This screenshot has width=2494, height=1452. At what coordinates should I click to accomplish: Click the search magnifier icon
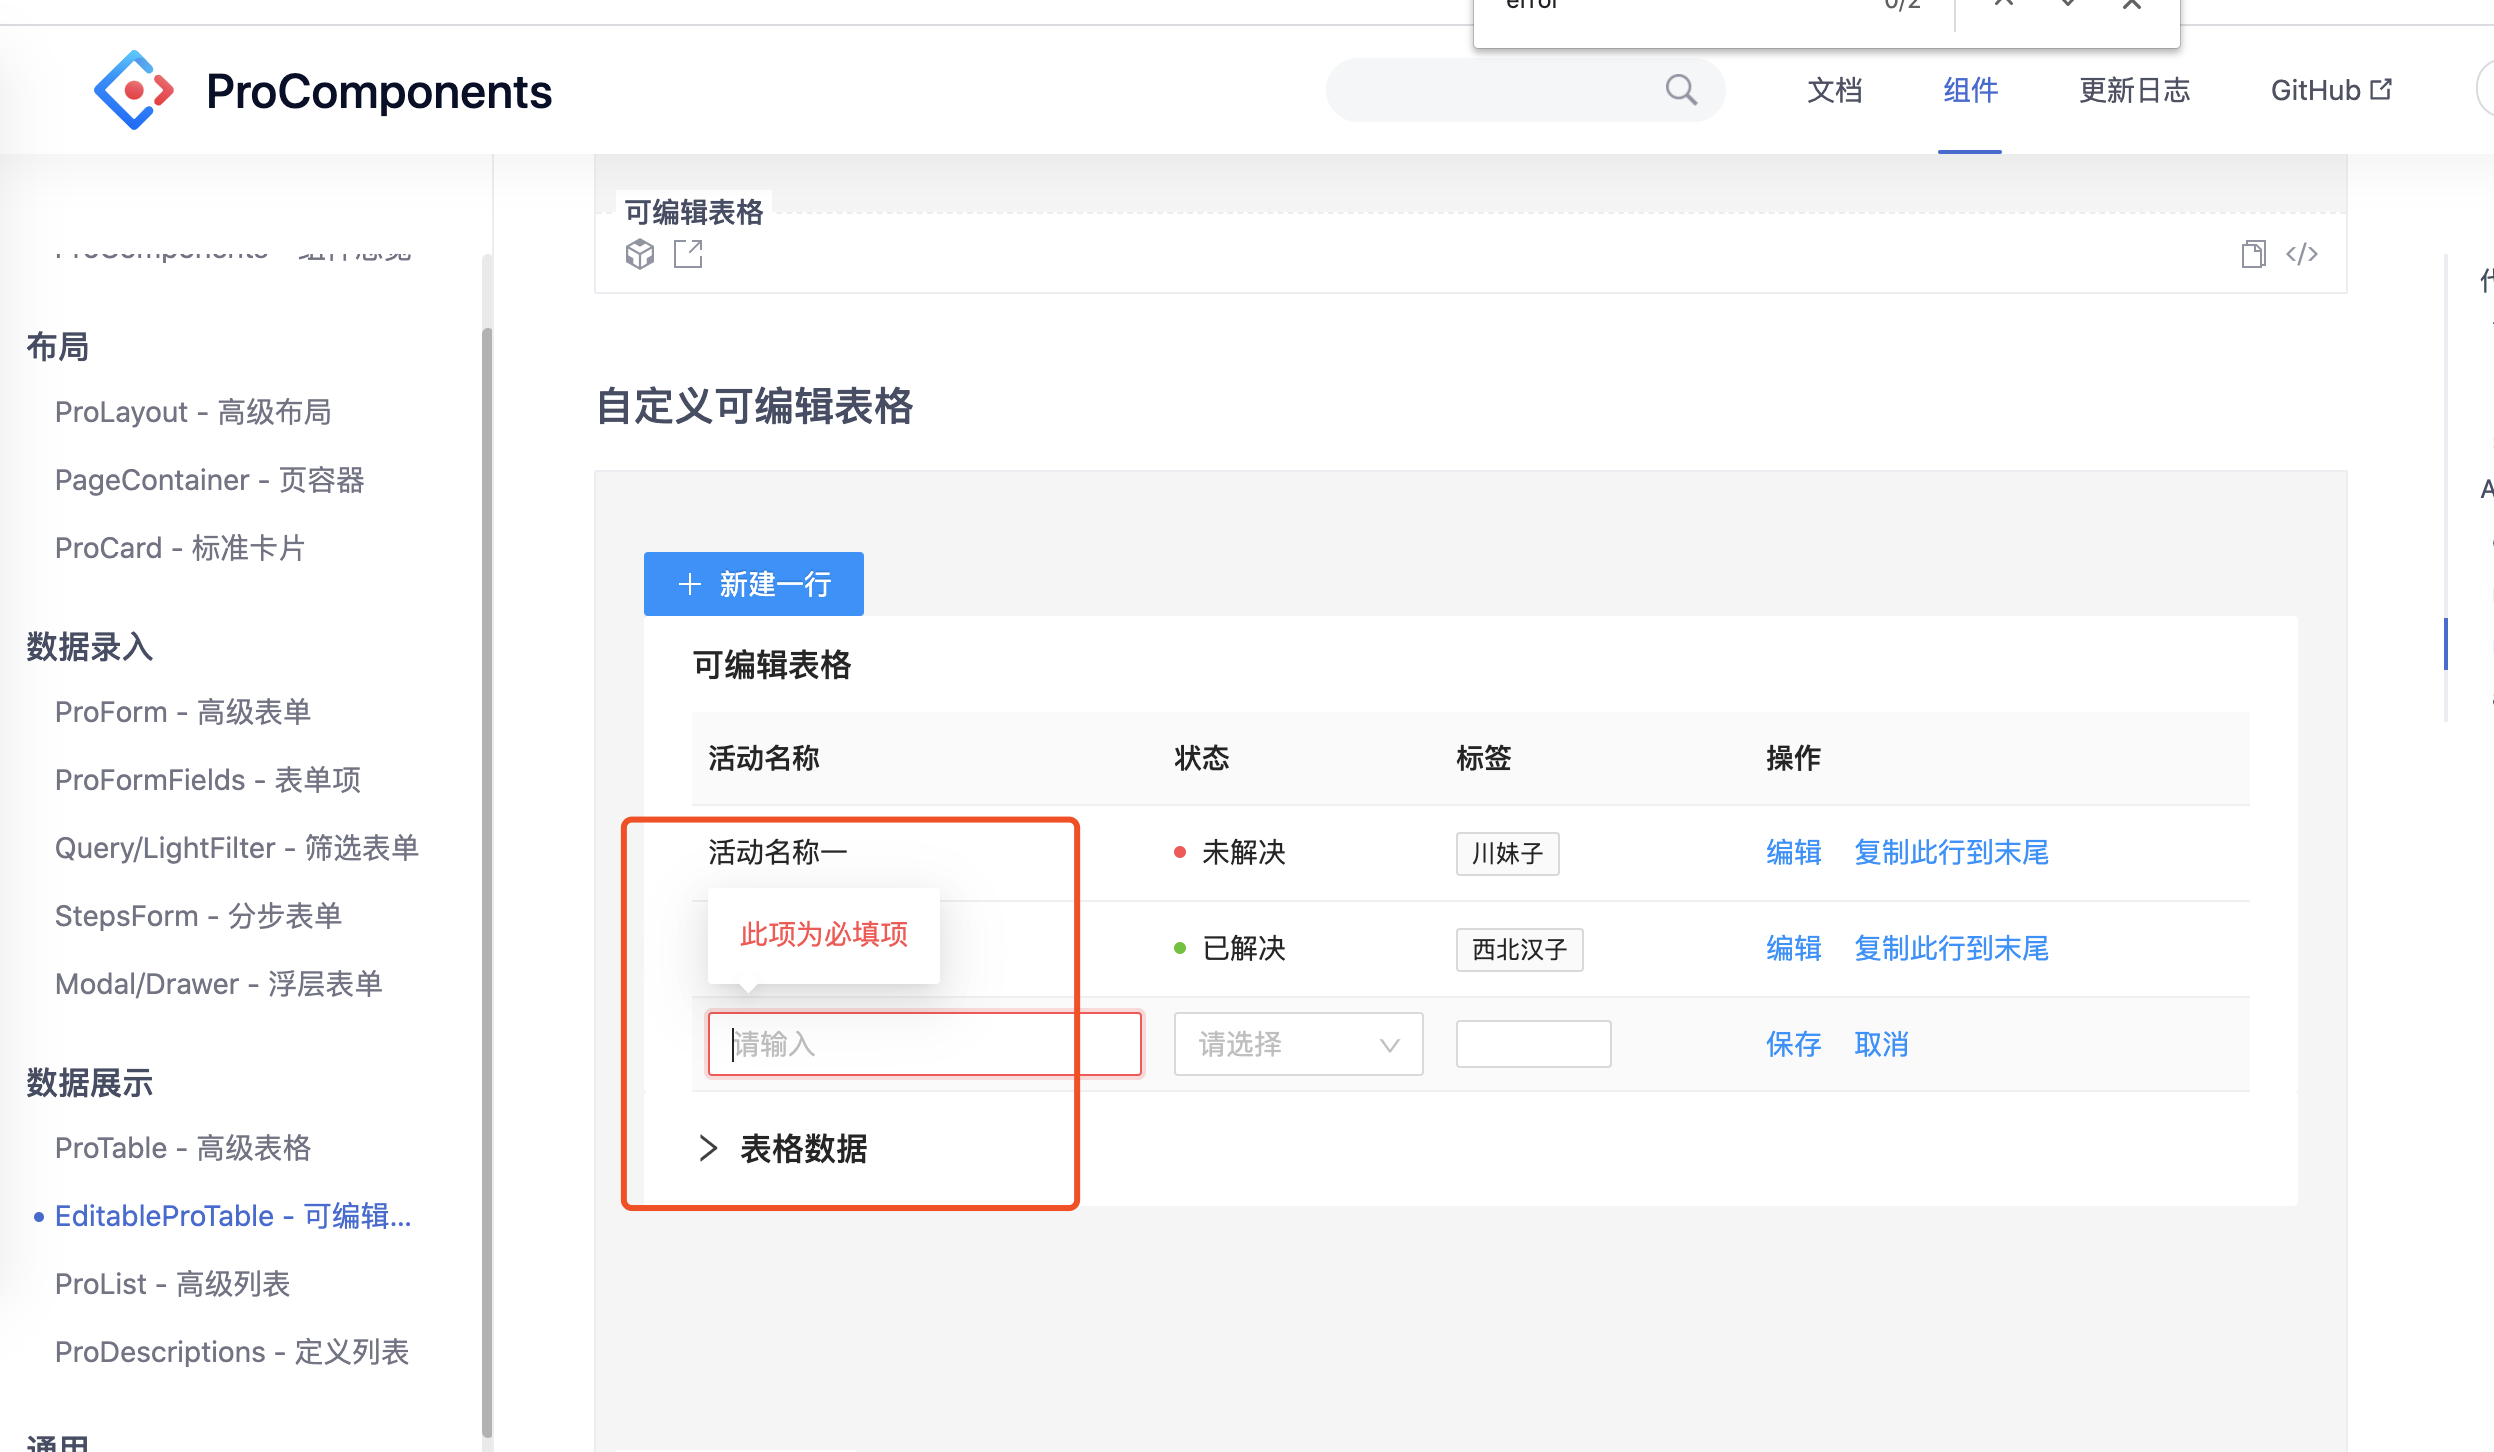point(1680,89)
